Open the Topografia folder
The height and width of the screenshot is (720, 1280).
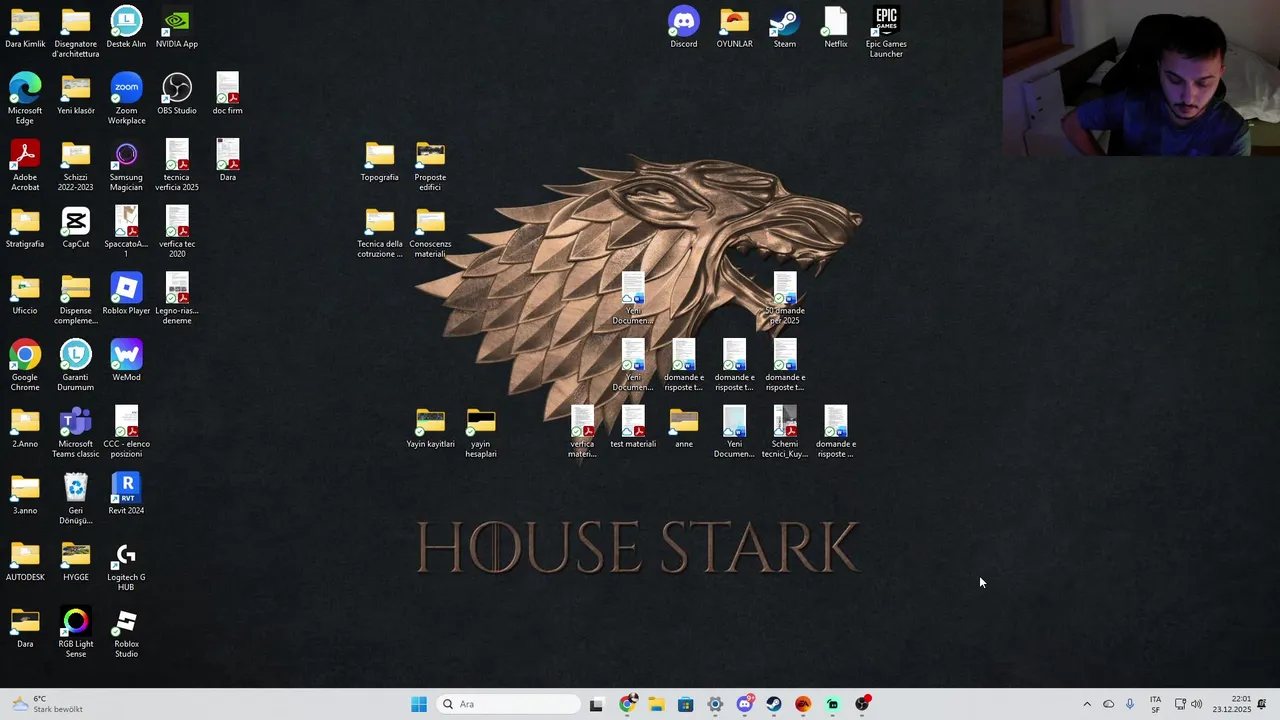tap(380, 161)
